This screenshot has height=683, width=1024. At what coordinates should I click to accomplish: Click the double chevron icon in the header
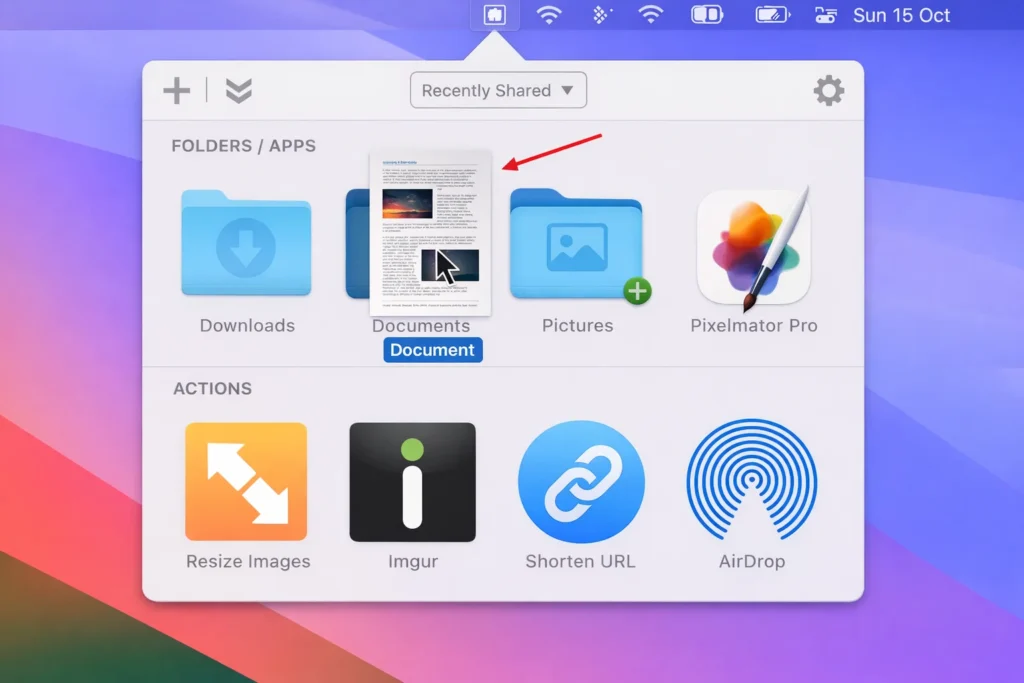coord(238,91)
